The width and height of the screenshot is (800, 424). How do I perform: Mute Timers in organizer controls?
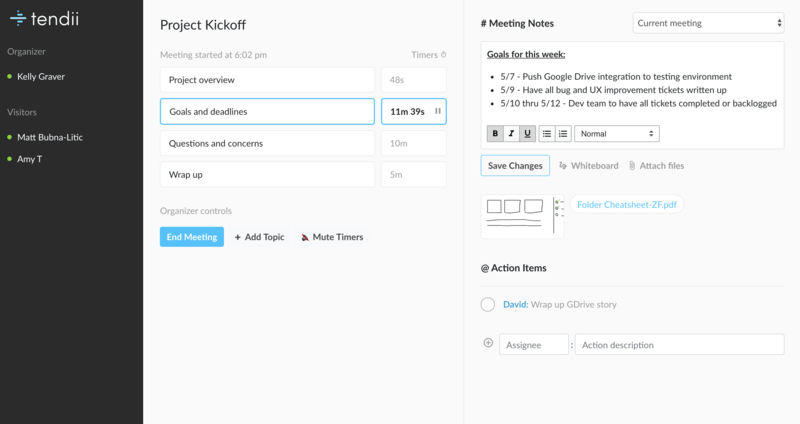333,237
